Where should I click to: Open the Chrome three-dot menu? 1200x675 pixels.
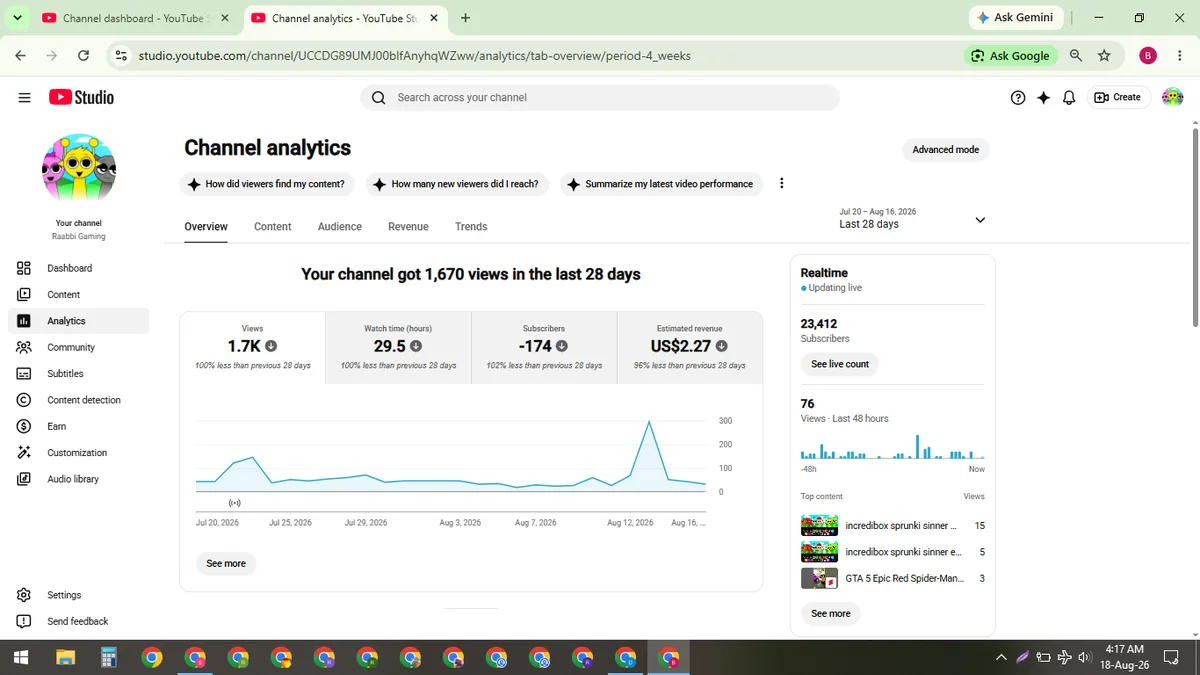click(1178, 56)
